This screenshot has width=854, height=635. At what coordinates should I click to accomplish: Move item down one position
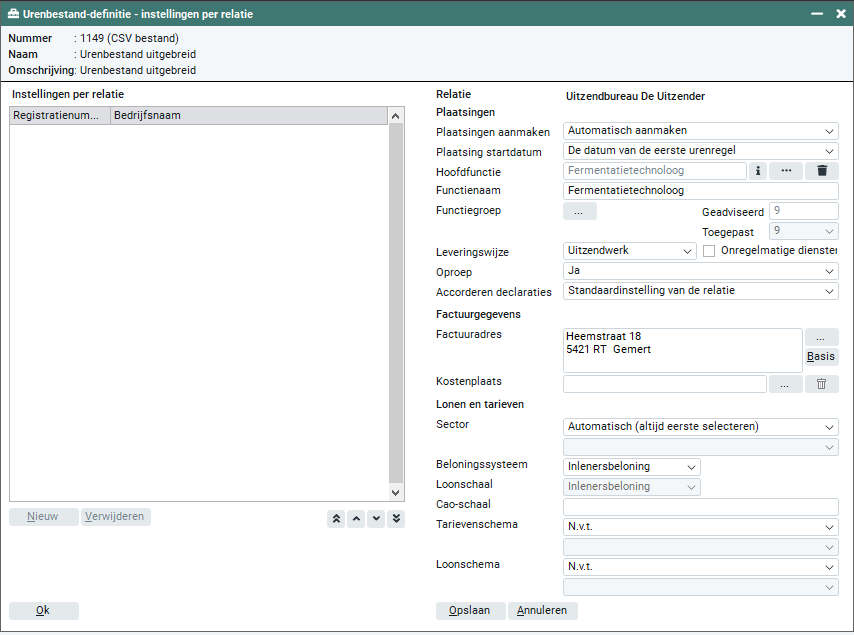[376, 518]
